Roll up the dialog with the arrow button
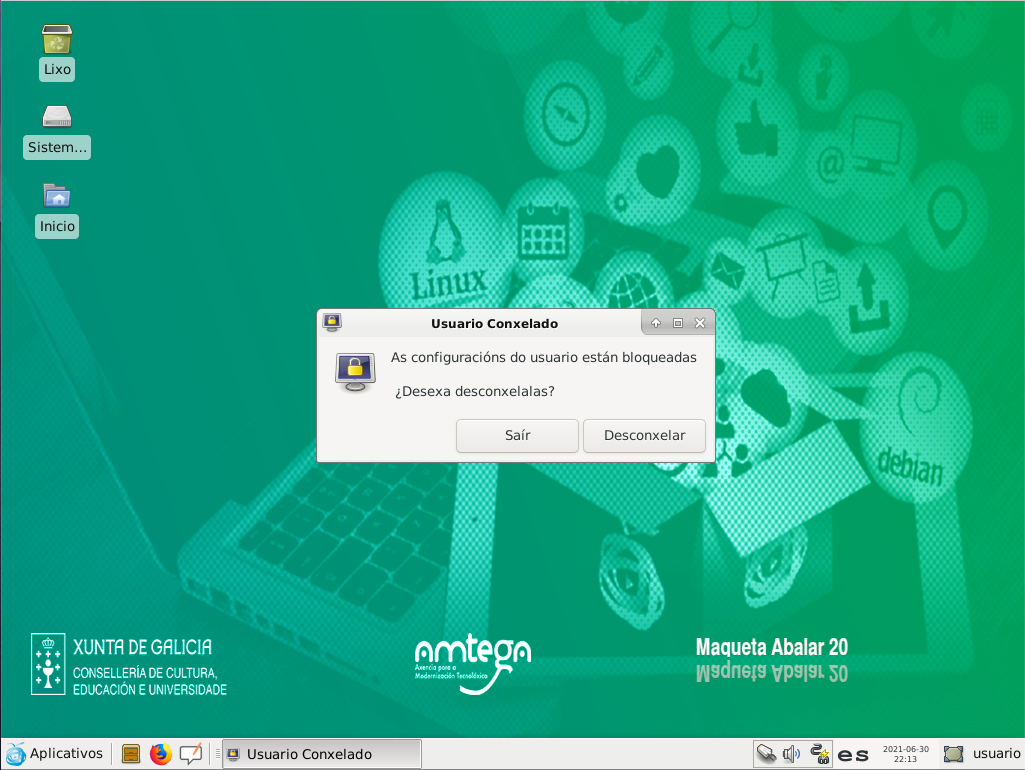This screenshot has height=770, width=1025. click(x=656, y=323)
